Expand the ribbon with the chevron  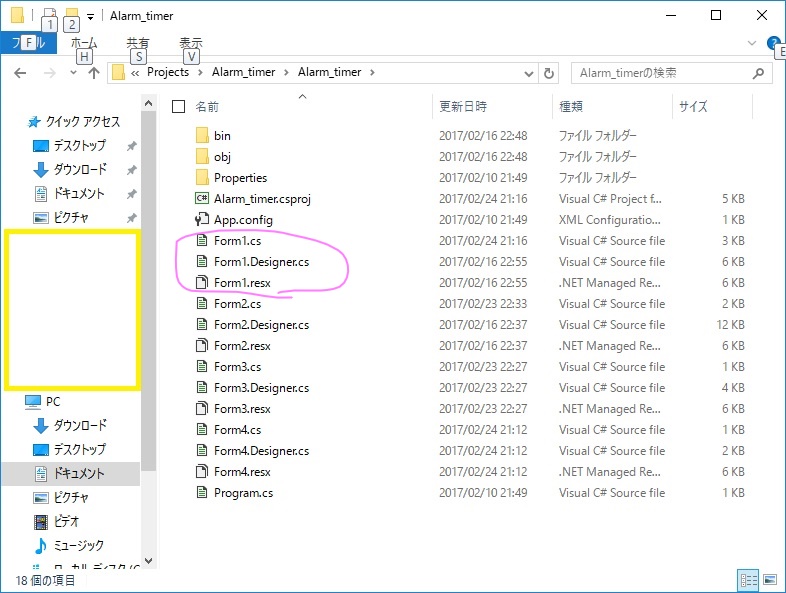[x=751, y=43]
